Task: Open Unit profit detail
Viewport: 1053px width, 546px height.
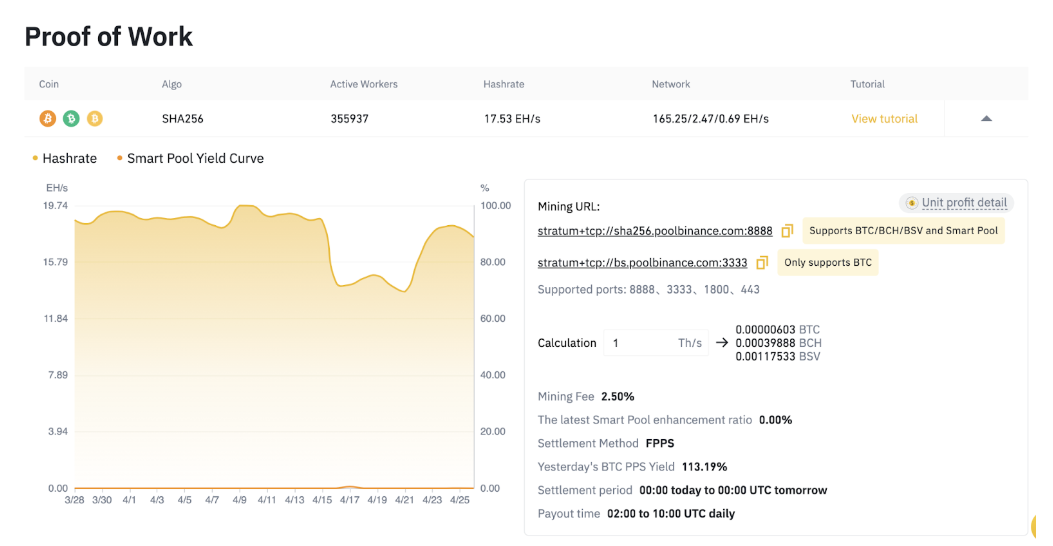Action: pos(964,203)
